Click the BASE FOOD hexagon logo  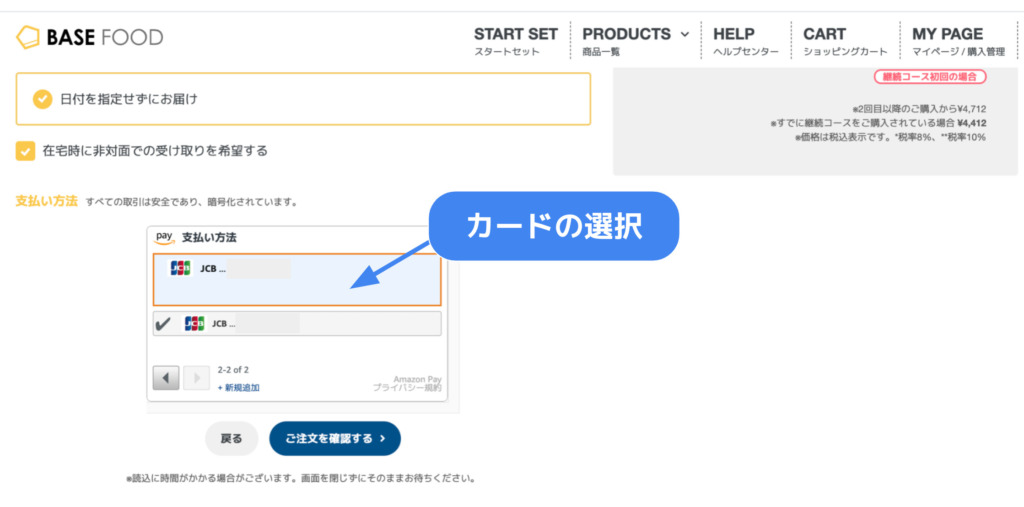click(x=27, y=37)
